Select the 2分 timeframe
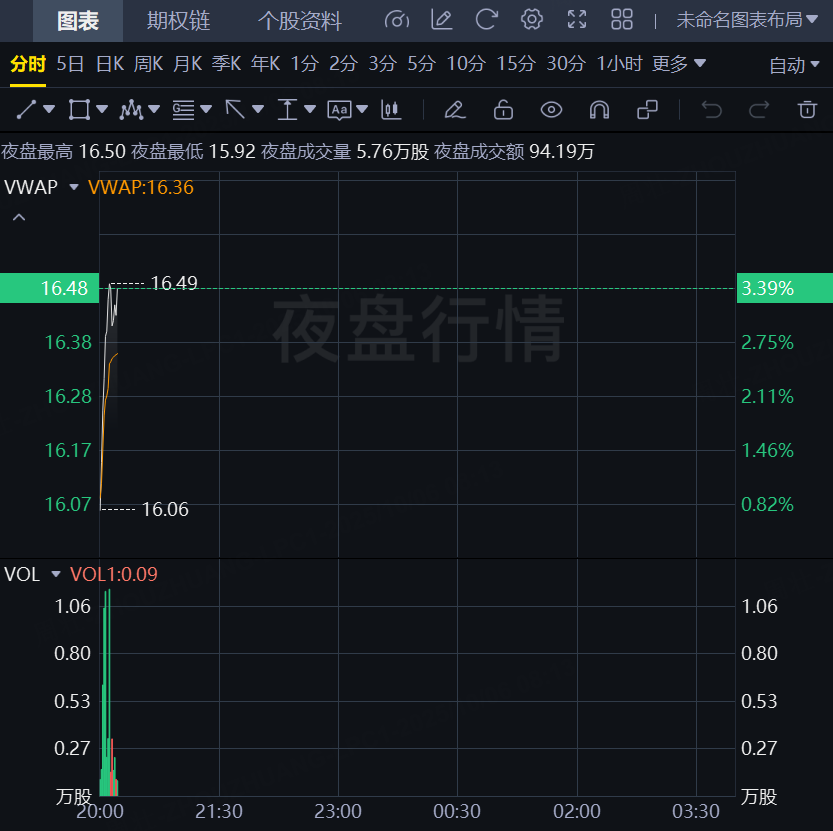This screenshot has height=831, width=833. click(343, 64)
